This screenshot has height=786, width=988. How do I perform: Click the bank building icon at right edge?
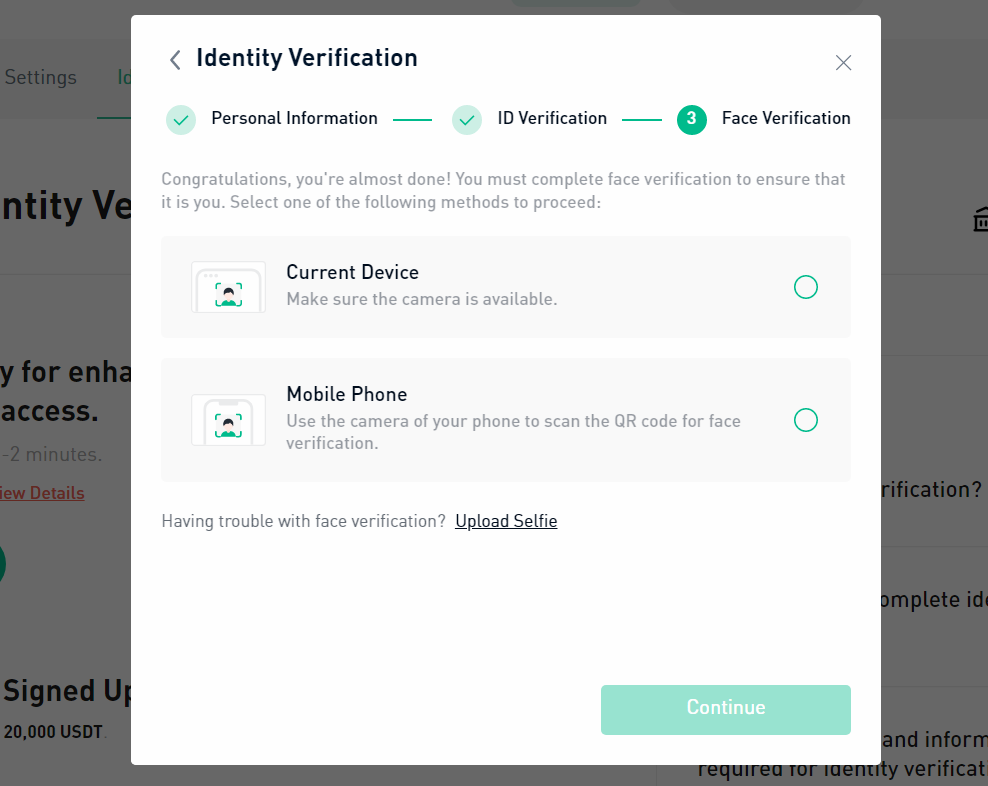[980, 219]
